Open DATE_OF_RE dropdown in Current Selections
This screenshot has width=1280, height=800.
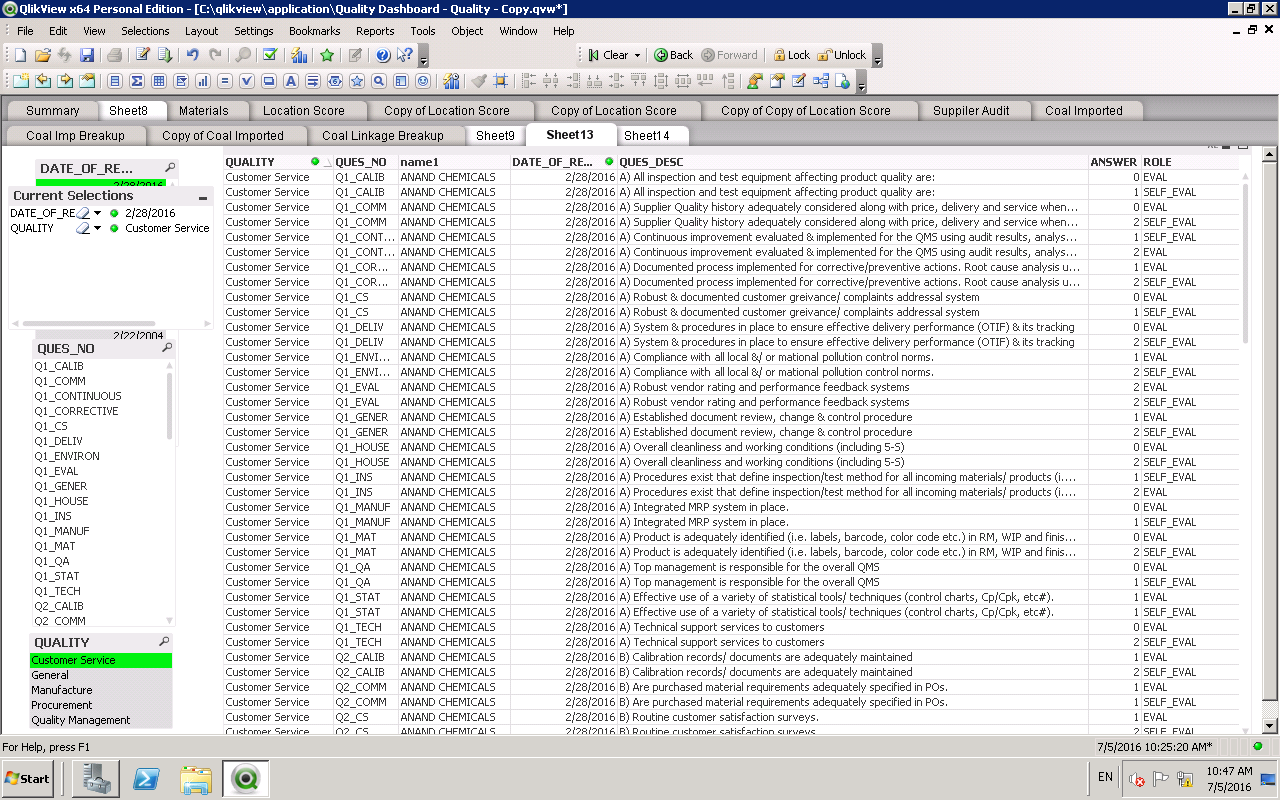click(98, 213)
